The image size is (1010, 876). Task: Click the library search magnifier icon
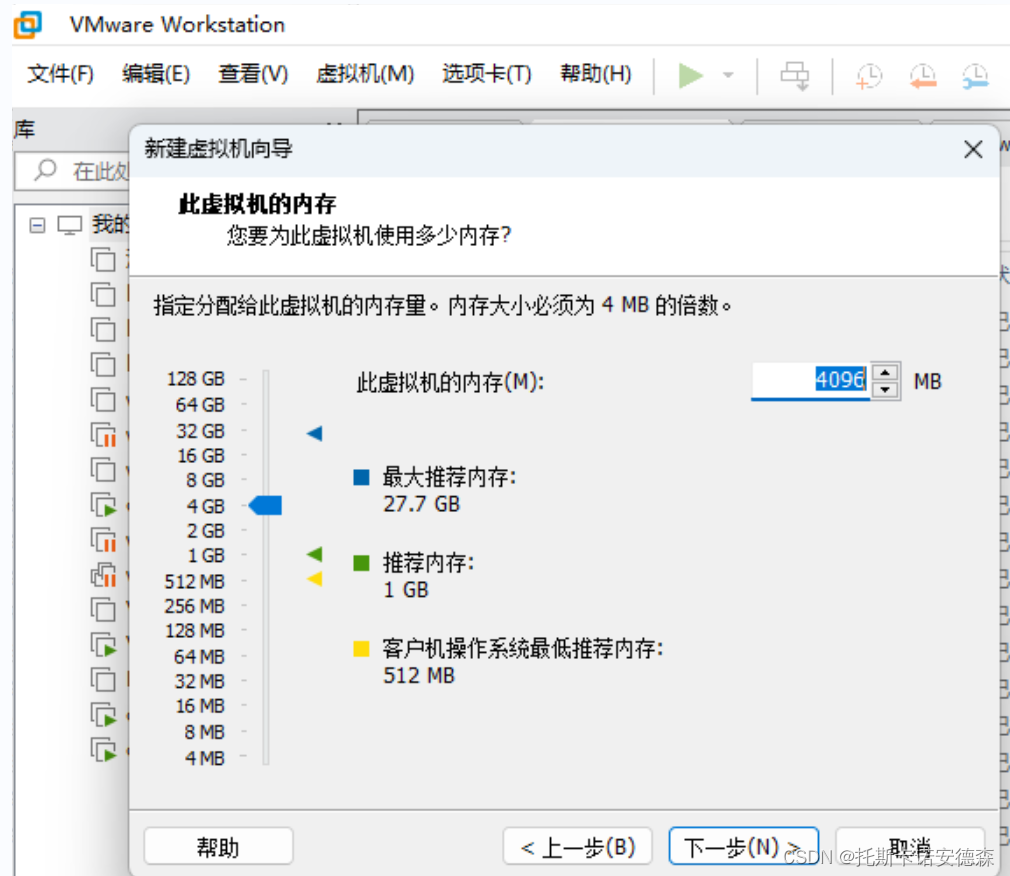click(45, 170)
